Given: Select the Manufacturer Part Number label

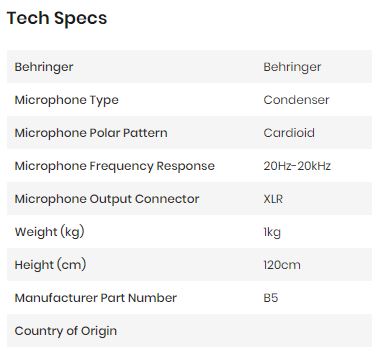Looking at the screenshot, I should 95,298.
